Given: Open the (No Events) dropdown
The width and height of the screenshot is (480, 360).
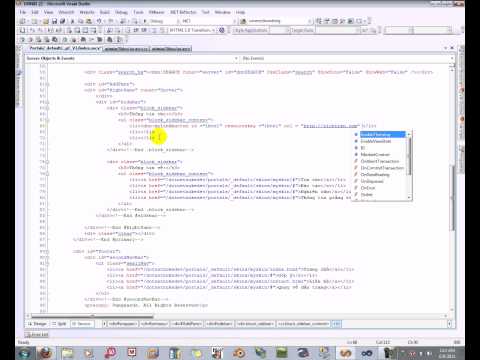Looking at the screenshot, I should point(347,58).
